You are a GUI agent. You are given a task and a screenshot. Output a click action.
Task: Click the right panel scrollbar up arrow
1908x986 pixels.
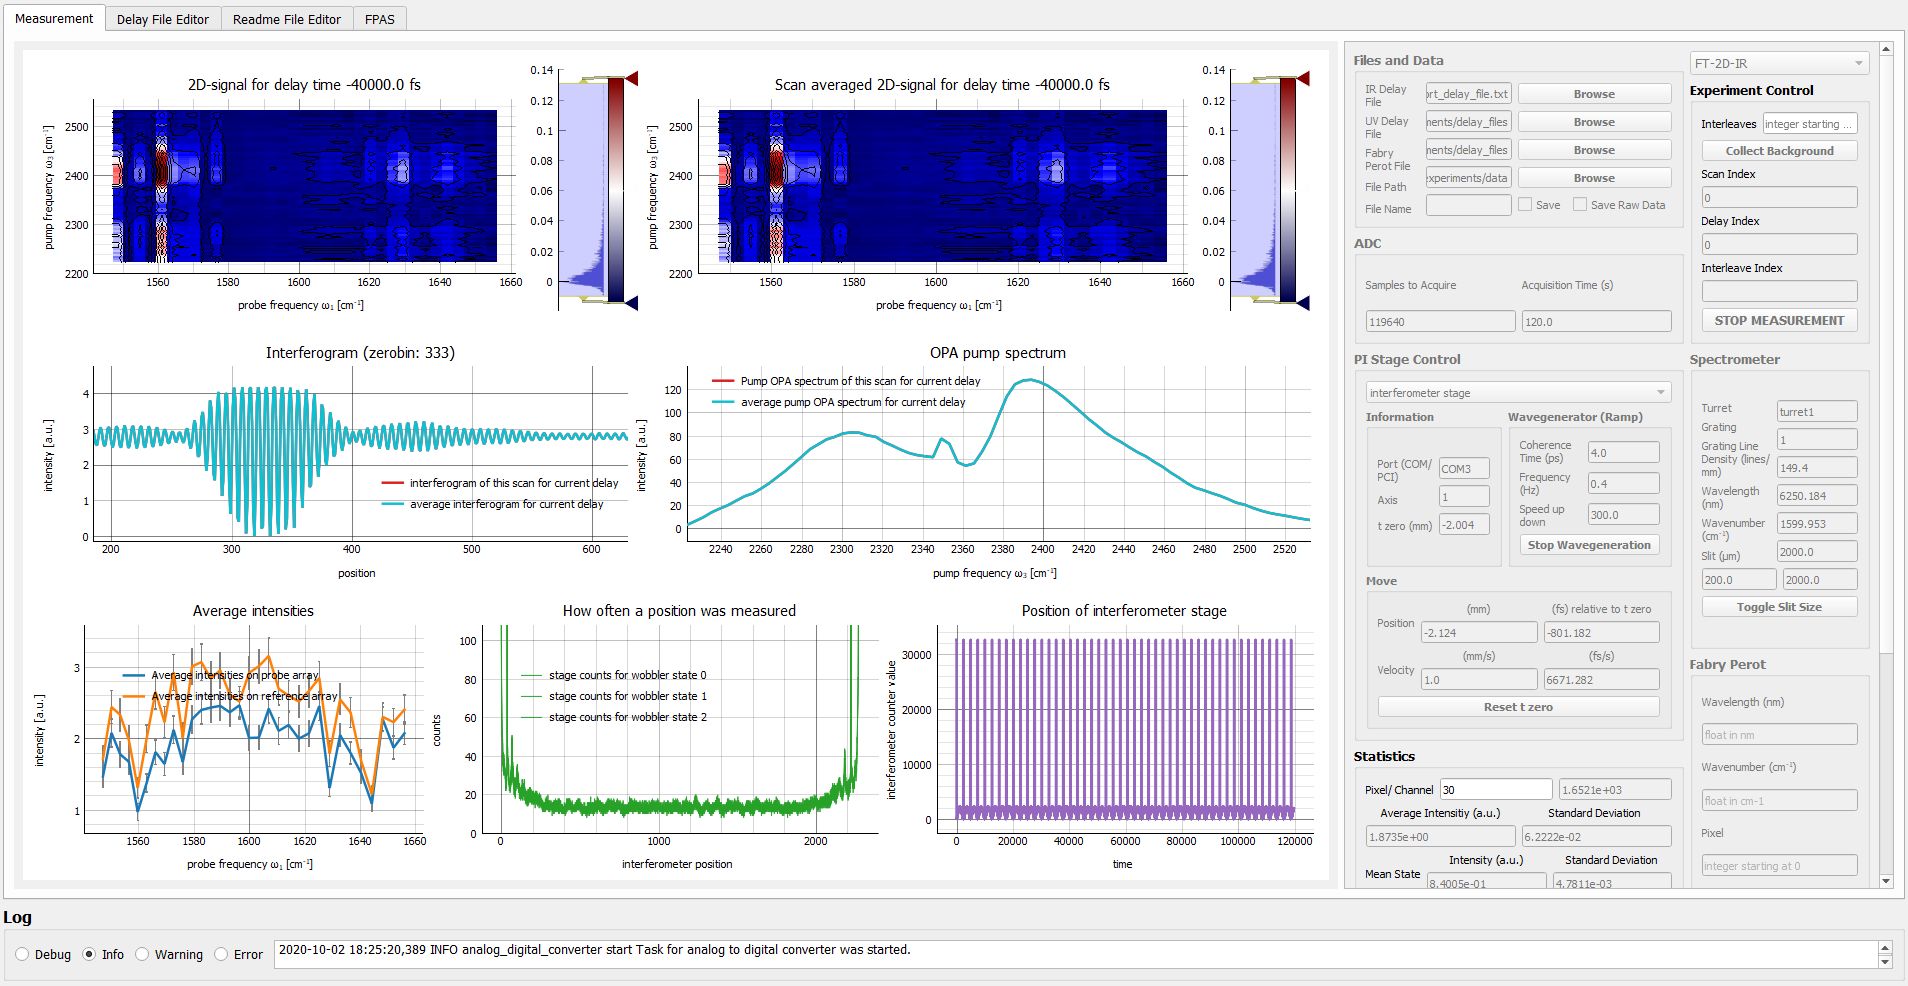click(1886, 49)
